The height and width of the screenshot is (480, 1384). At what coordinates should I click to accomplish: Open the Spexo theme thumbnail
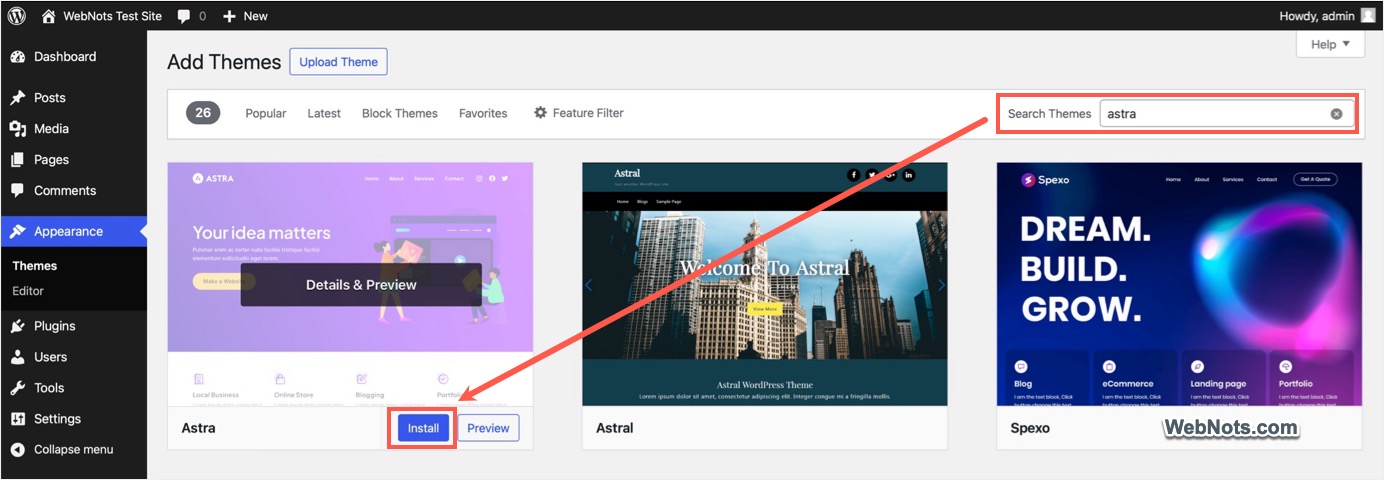tap(1180, 284)
